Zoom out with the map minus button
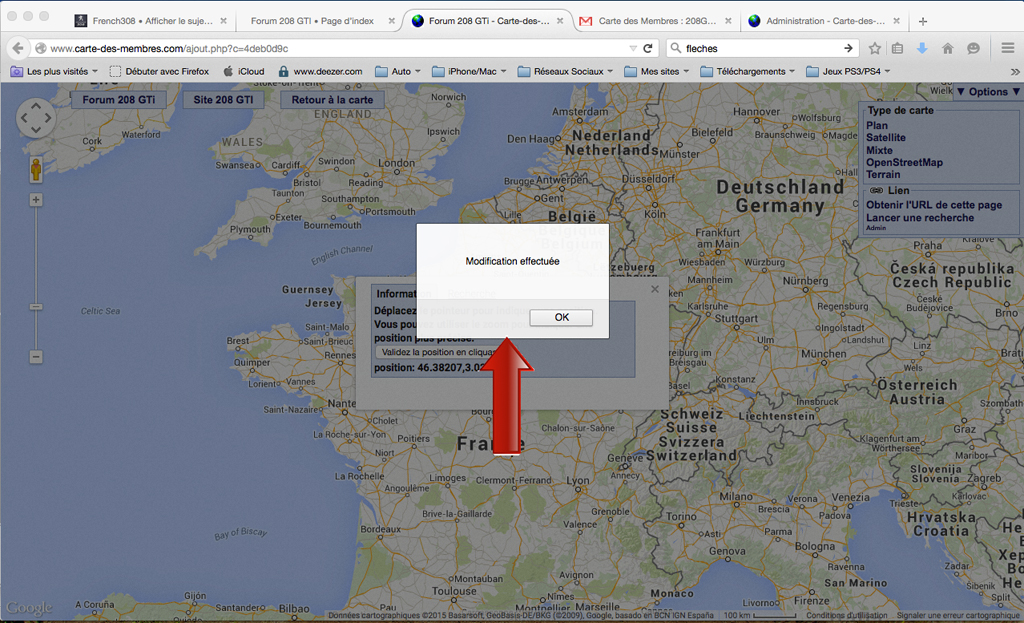 36,357
